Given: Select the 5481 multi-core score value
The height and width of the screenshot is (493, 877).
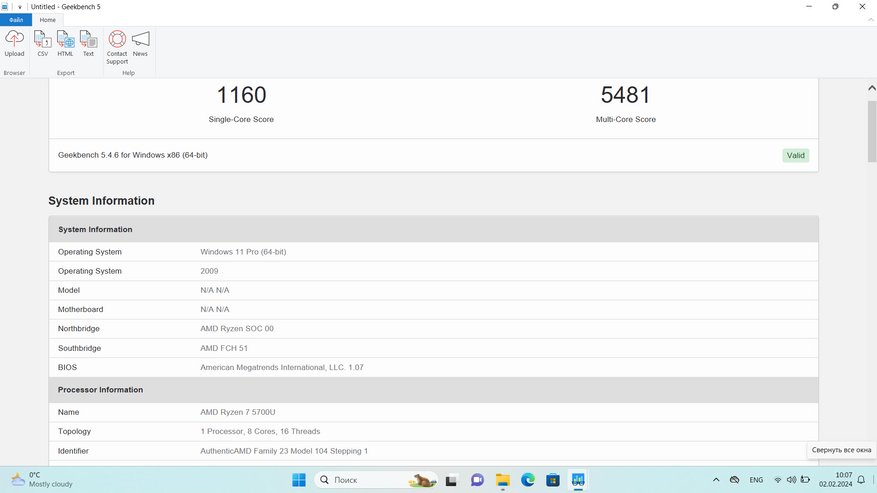Looking at the screenshot, I should (x=625, y=95).
